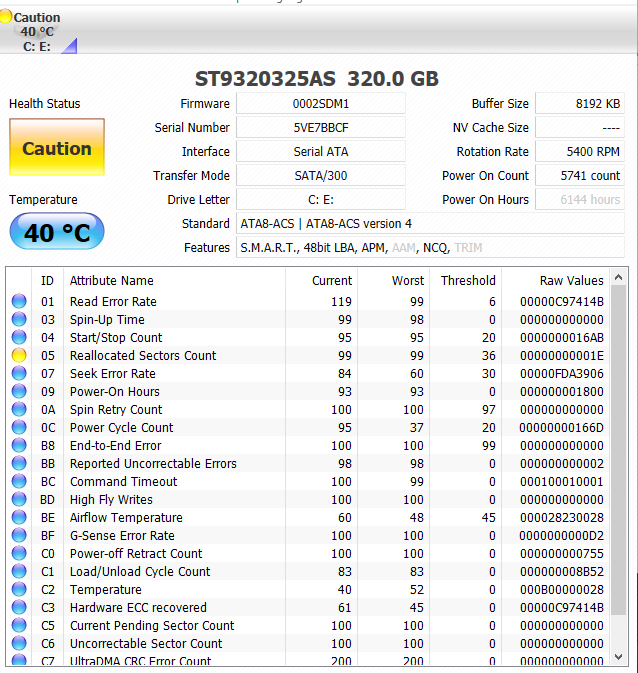Image resolution: width=638 pixels, height=673 pixels.
Task: Click the Interface field Serial ATA
Action: 321,152
